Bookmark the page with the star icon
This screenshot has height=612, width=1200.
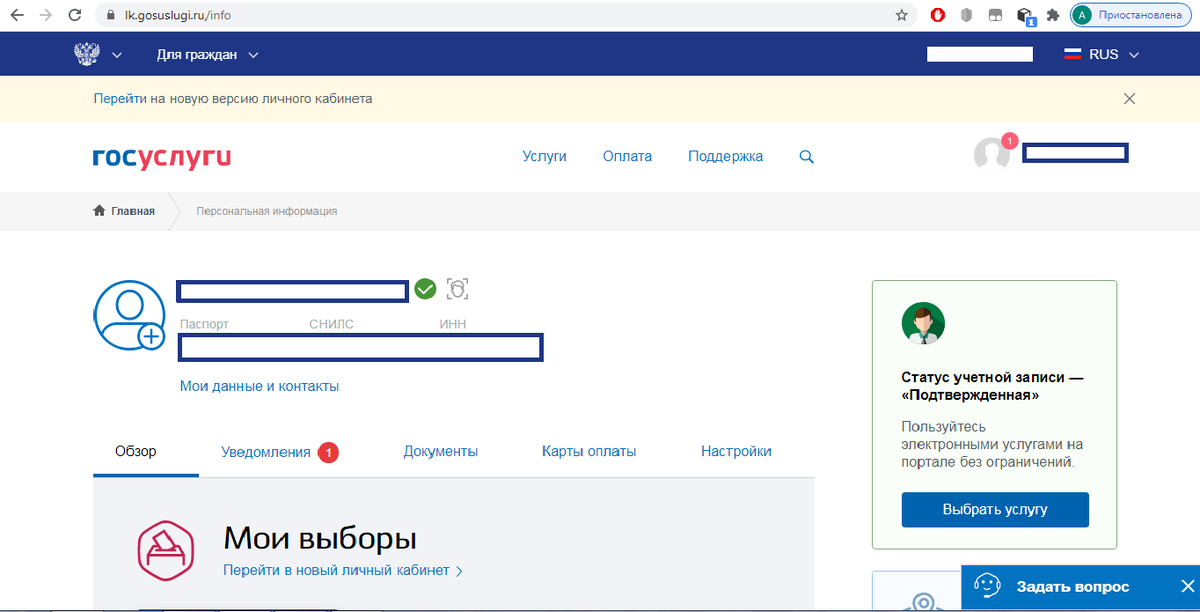tap(899, 15)
